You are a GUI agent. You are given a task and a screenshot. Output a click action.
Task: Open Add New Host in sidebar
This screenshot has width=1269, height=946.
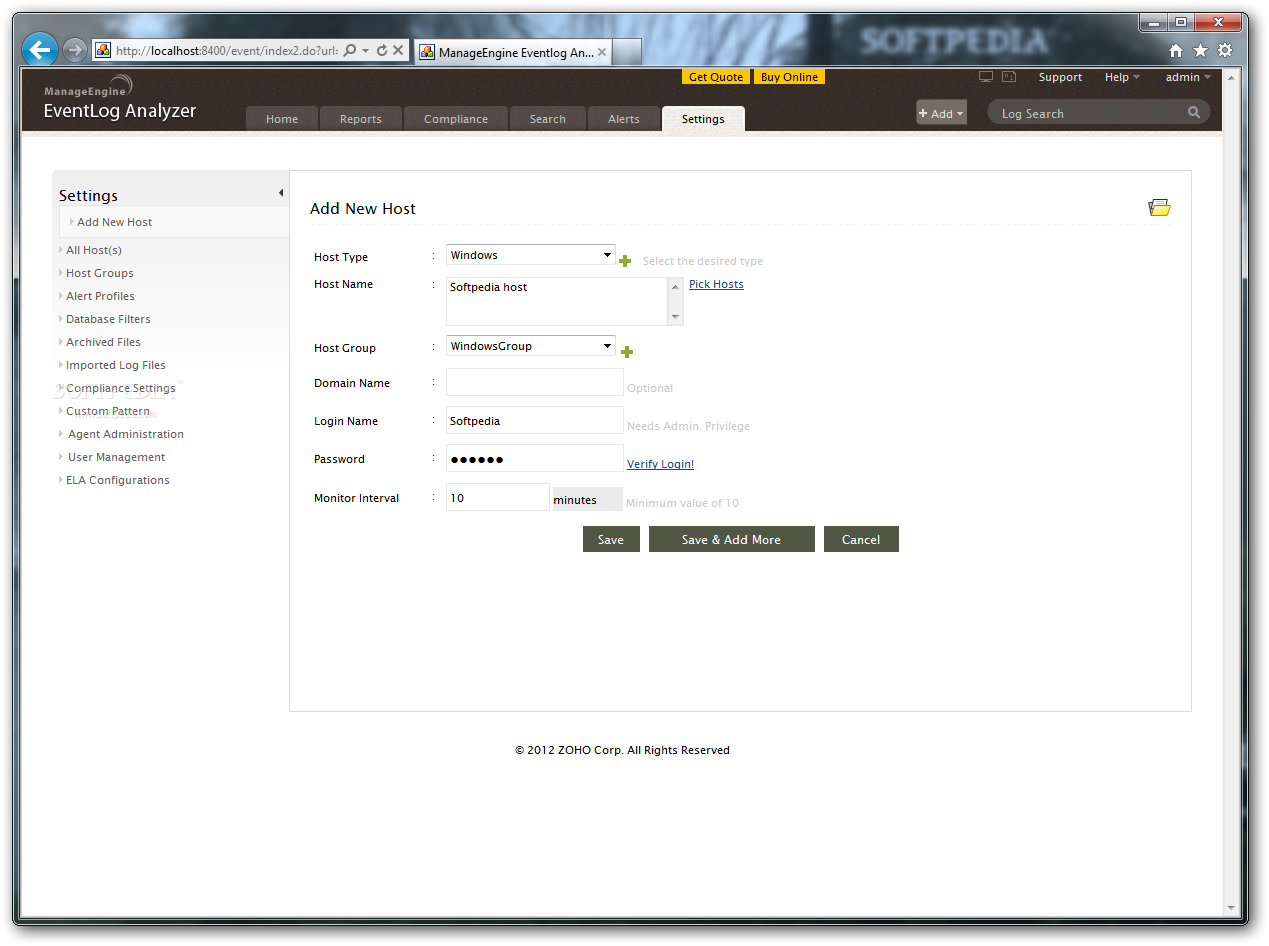point(114,222)
